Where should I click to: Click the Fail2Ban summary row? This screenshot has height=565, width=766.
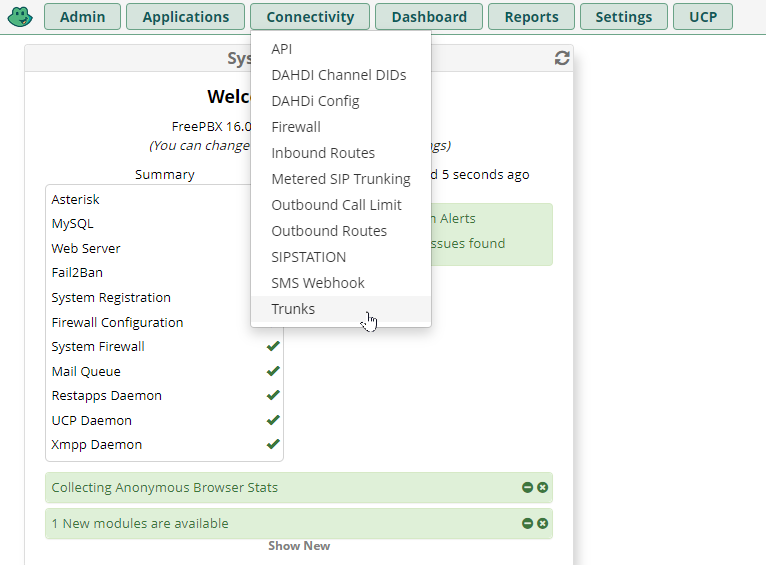point(165,272)
